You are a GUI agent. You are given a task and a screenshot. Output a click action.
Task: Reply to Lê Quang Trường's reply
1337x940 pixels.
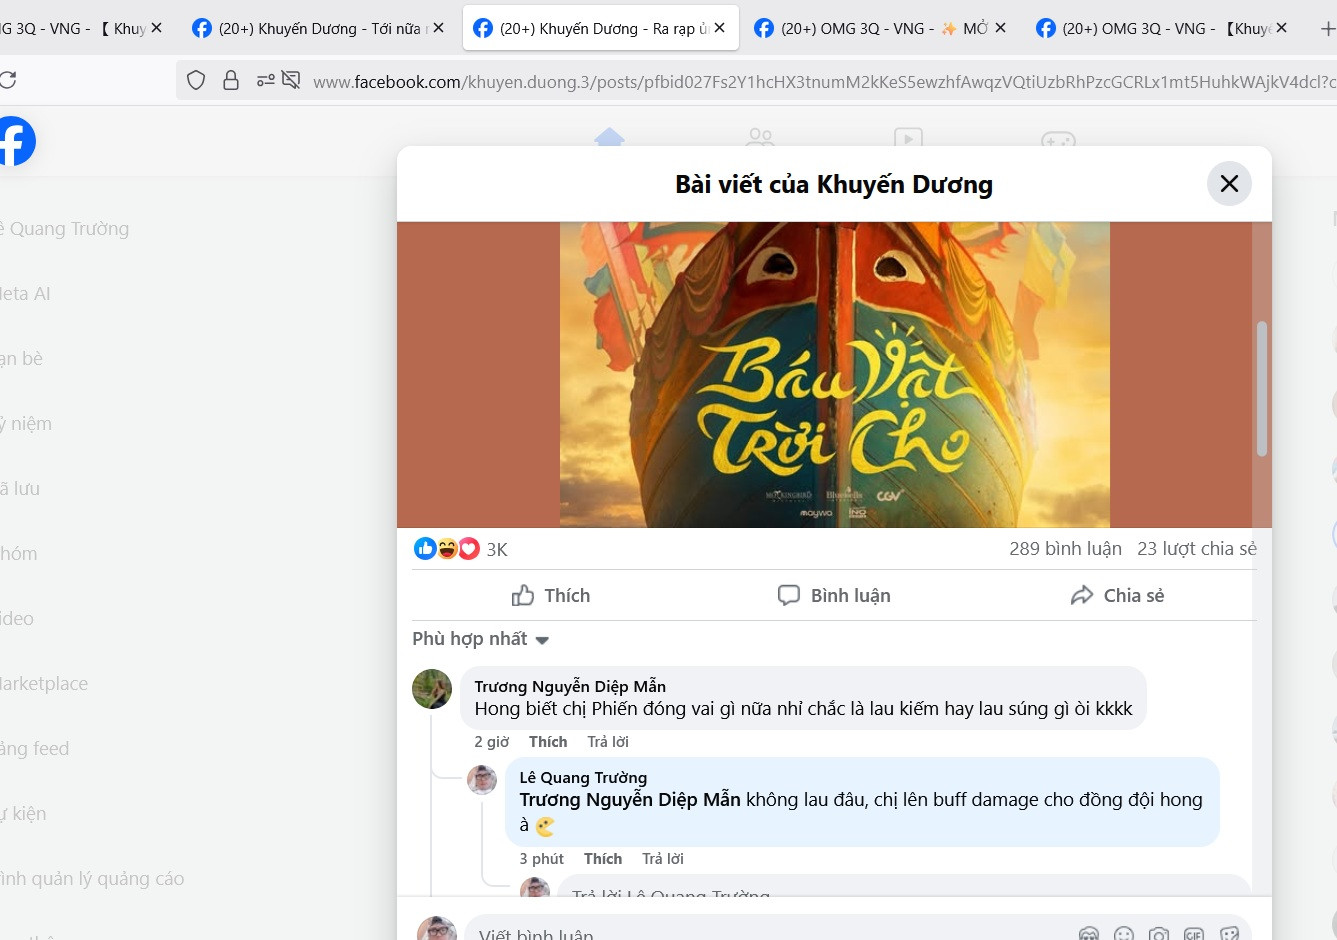(663, 858)
